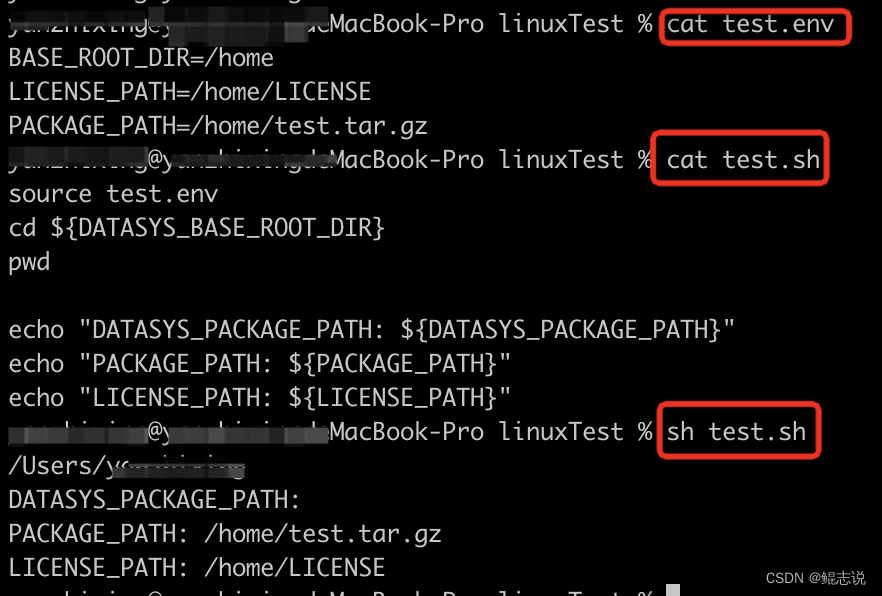This screenshot has width=882, height=596.
Task: Click the pwd command line
Action: pyautogui.click(x=29, y=263)
